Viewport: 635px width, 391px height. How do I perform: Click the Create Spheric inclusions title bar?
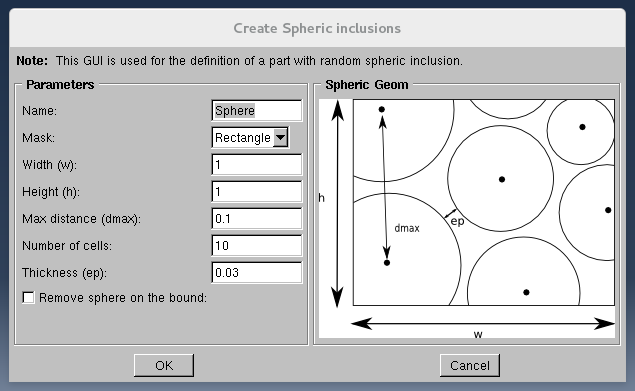[317, 28]
